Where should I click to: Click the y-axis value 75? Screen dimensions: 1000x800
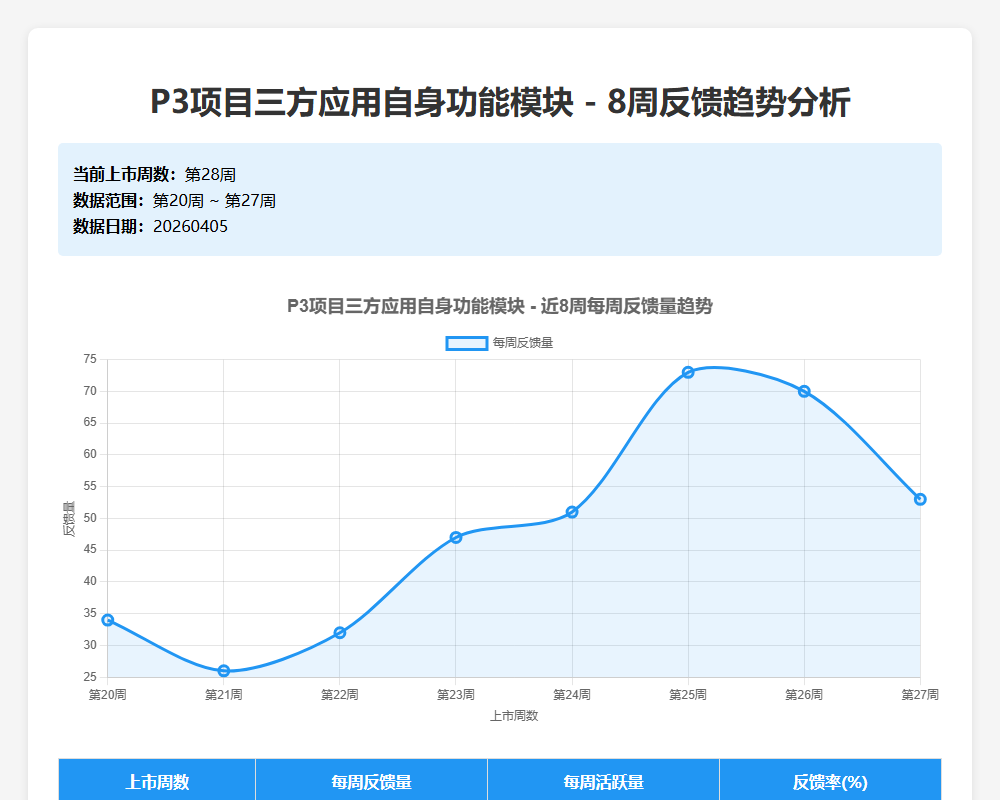tap(90, 359)
